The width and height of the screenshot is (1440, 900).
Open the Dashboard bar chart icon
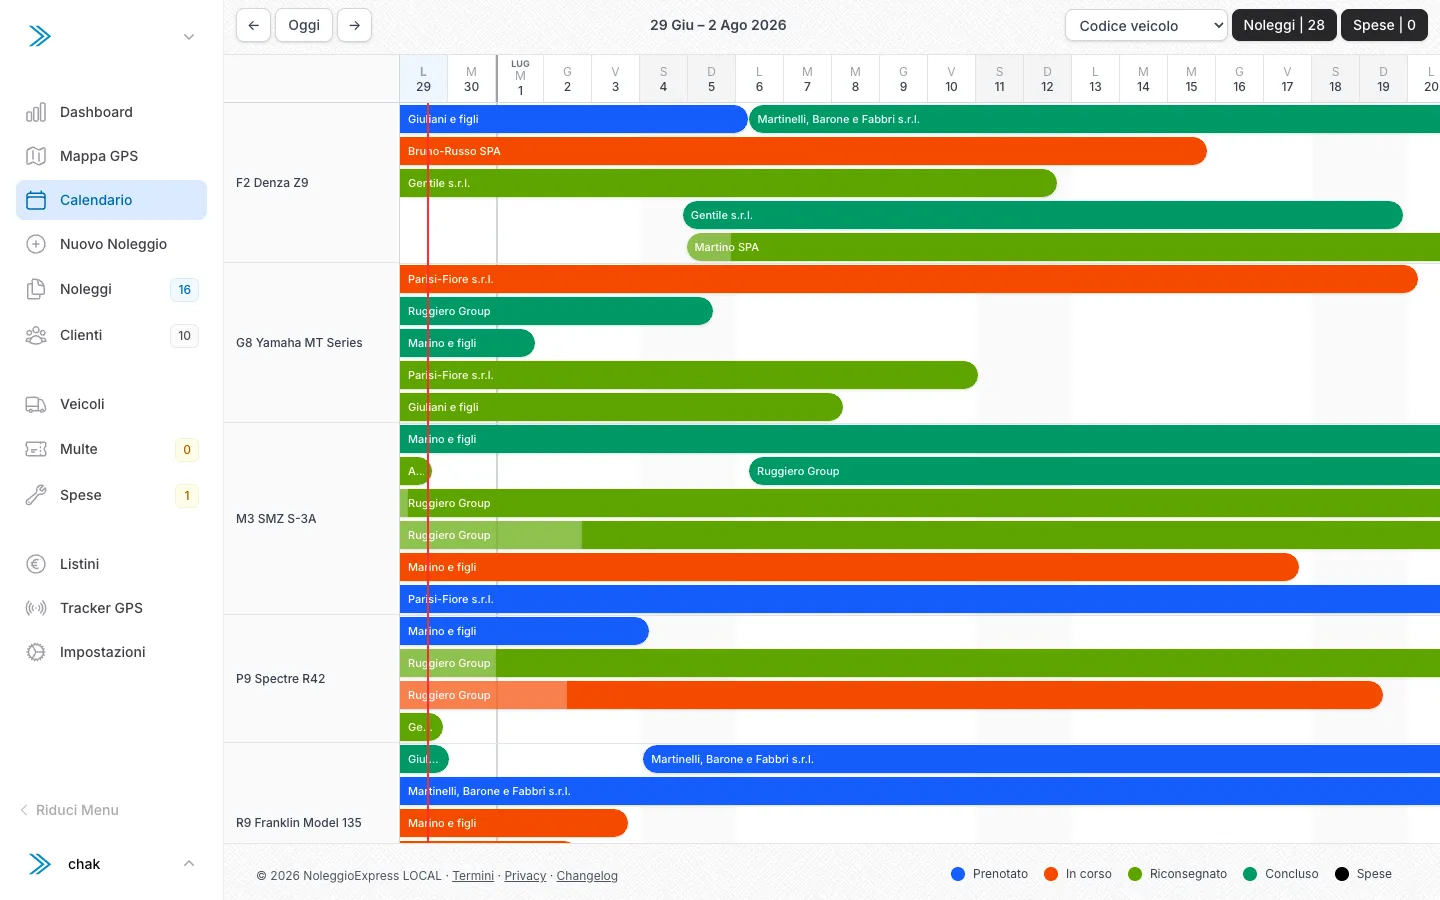click(x=36, y=112)
